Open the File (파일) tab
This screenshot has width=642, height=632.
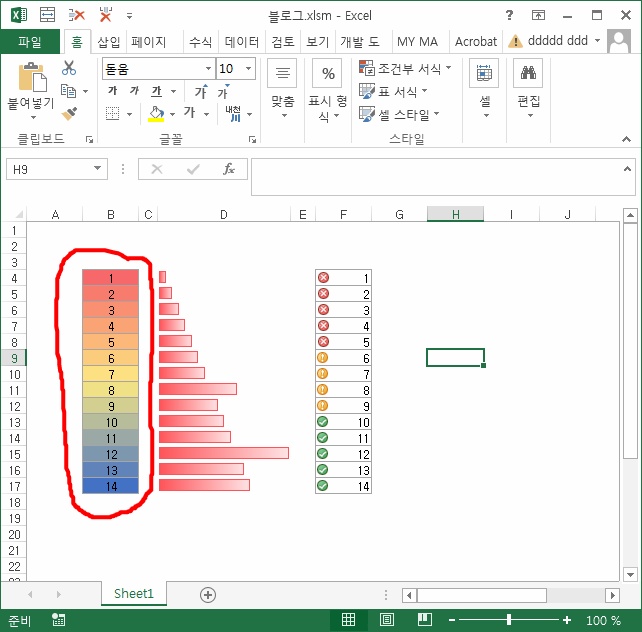click(x=30, y=41)
